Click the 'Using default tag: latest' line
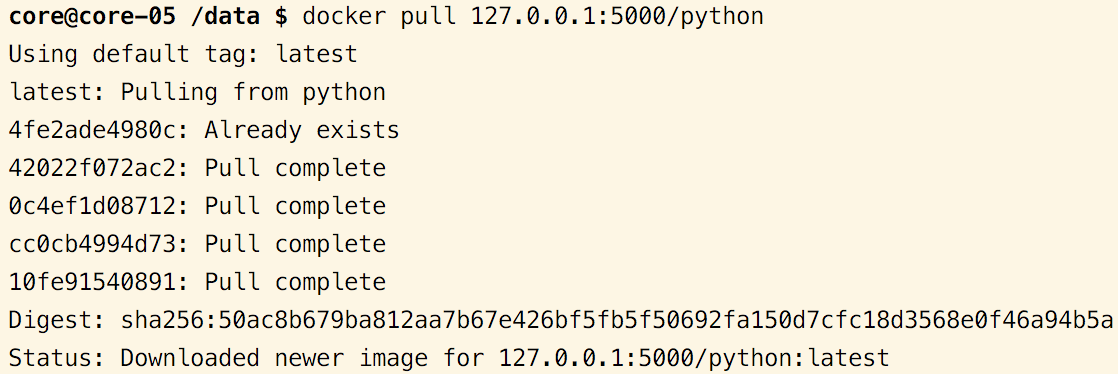 183,54
